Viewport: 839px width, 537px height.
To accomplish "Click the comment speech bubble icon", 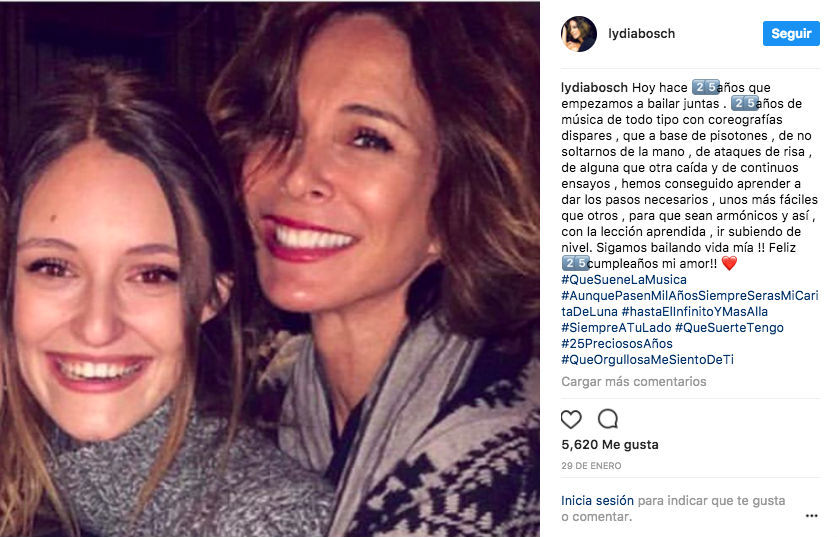I will tap(607, 419).
